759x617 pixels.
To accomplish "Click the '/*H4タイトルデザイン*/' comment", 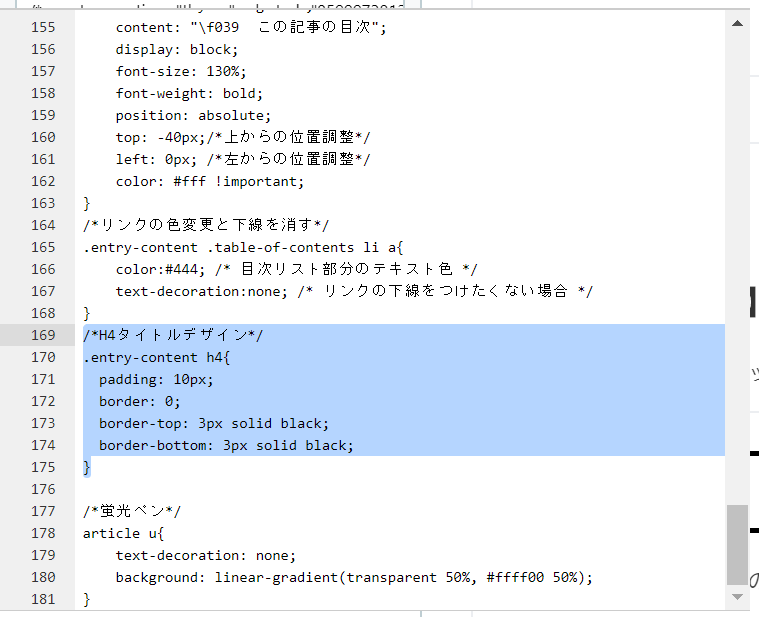I will tap(173, 335).
